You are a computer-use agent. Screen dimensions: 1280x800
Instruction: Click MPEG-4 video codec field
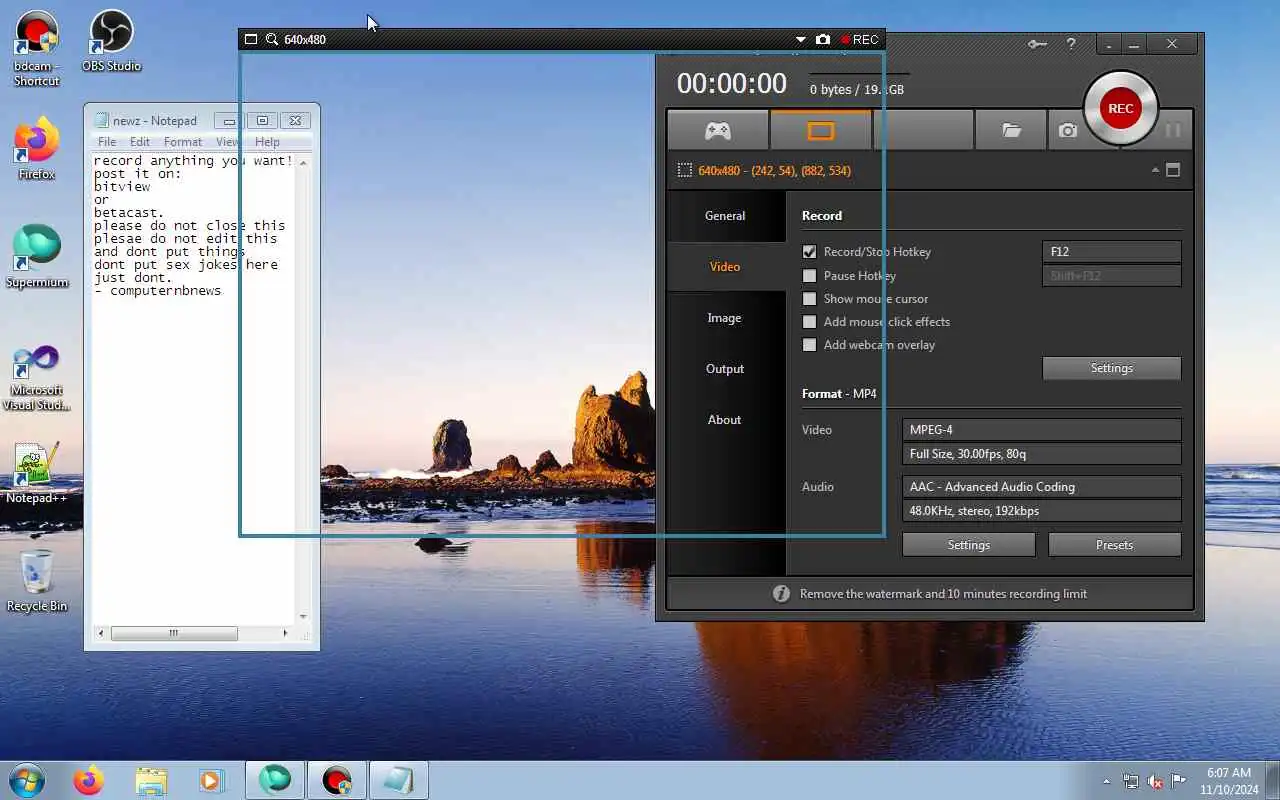1042,430
